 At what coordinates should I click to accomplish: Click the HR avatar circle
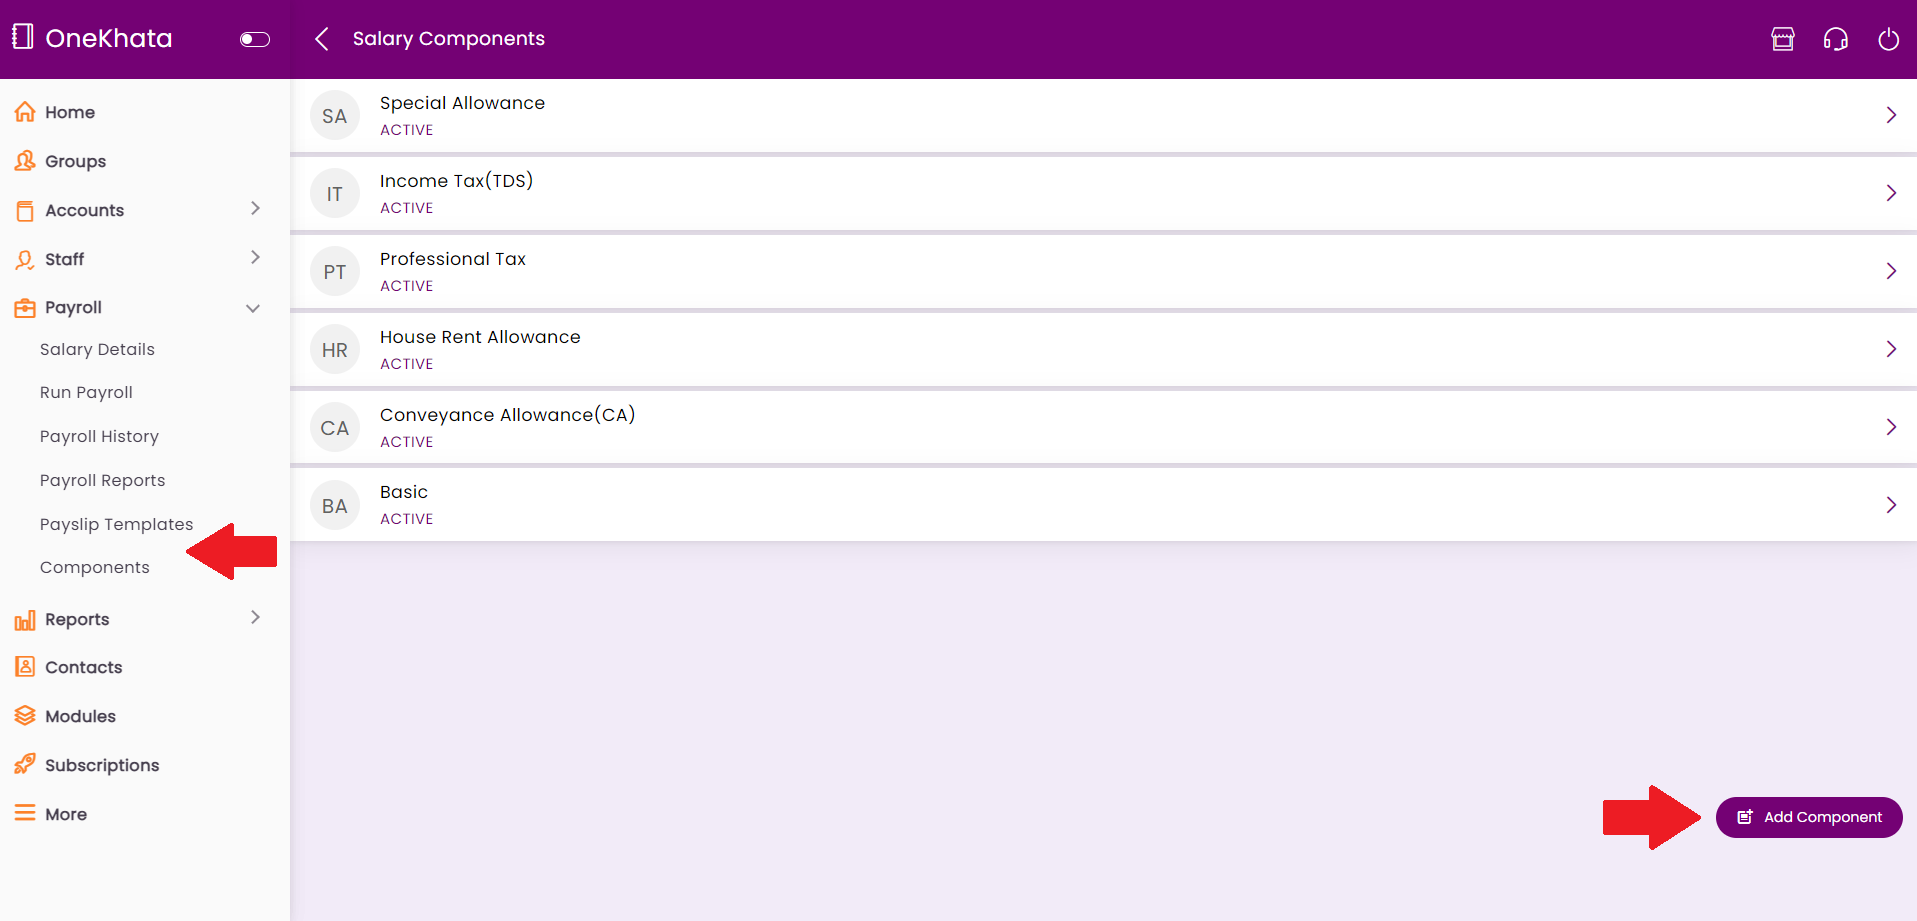(x=335, y=350)
